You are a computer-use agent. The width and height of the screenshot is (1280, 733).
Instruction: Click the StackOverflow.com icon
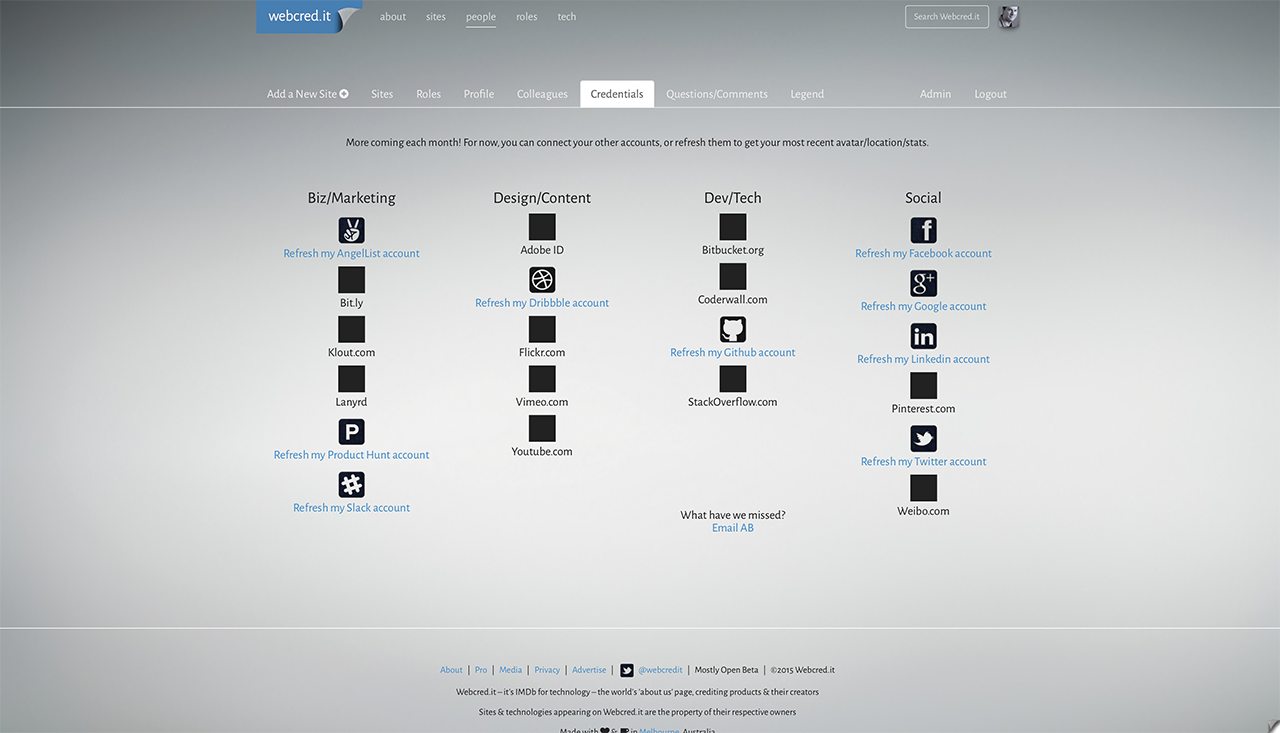[732, 378]
